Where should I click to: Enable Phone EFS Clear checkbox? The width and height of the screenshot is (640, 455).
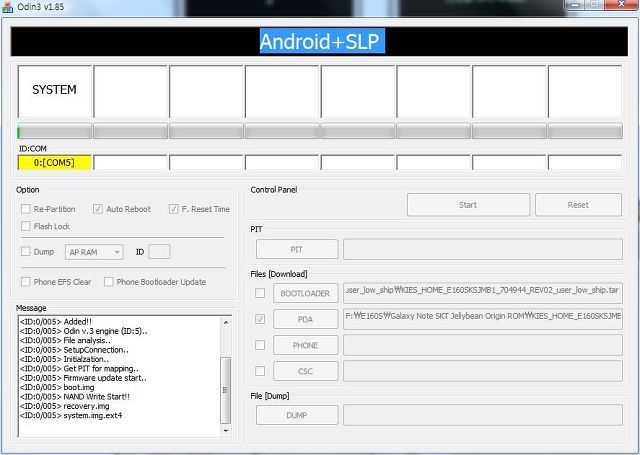(26, 282)
